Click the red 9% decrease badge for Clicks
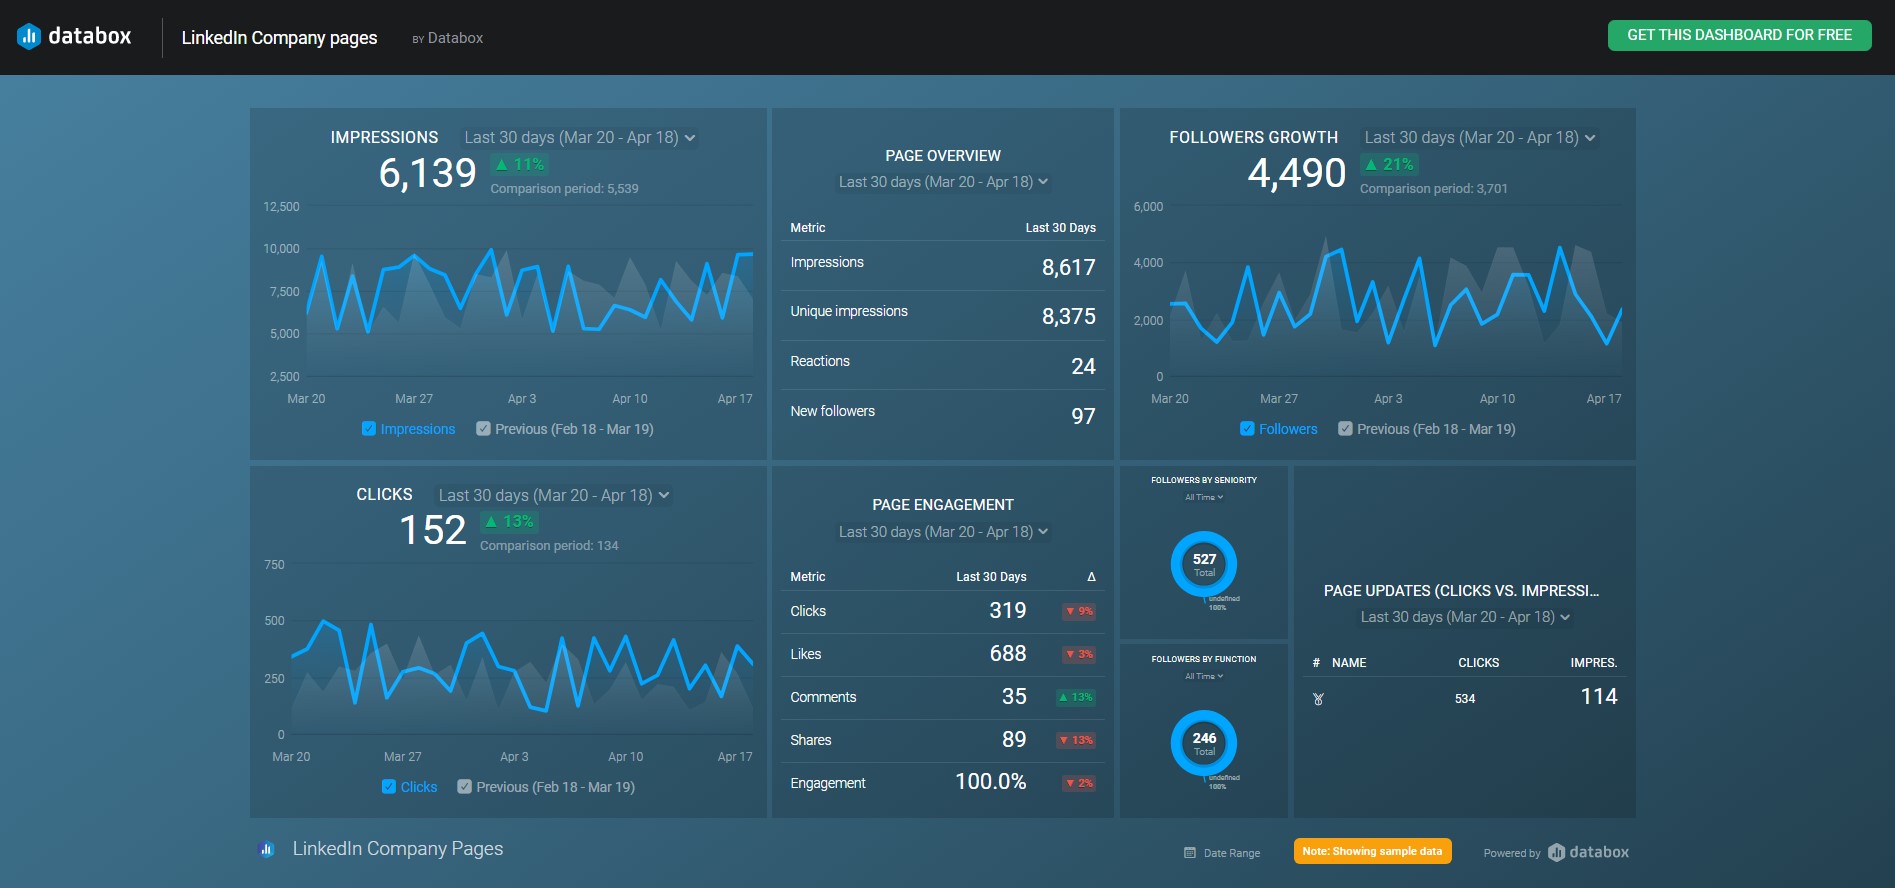Viewport: 1895px width, 888px height. point(1079,611)
